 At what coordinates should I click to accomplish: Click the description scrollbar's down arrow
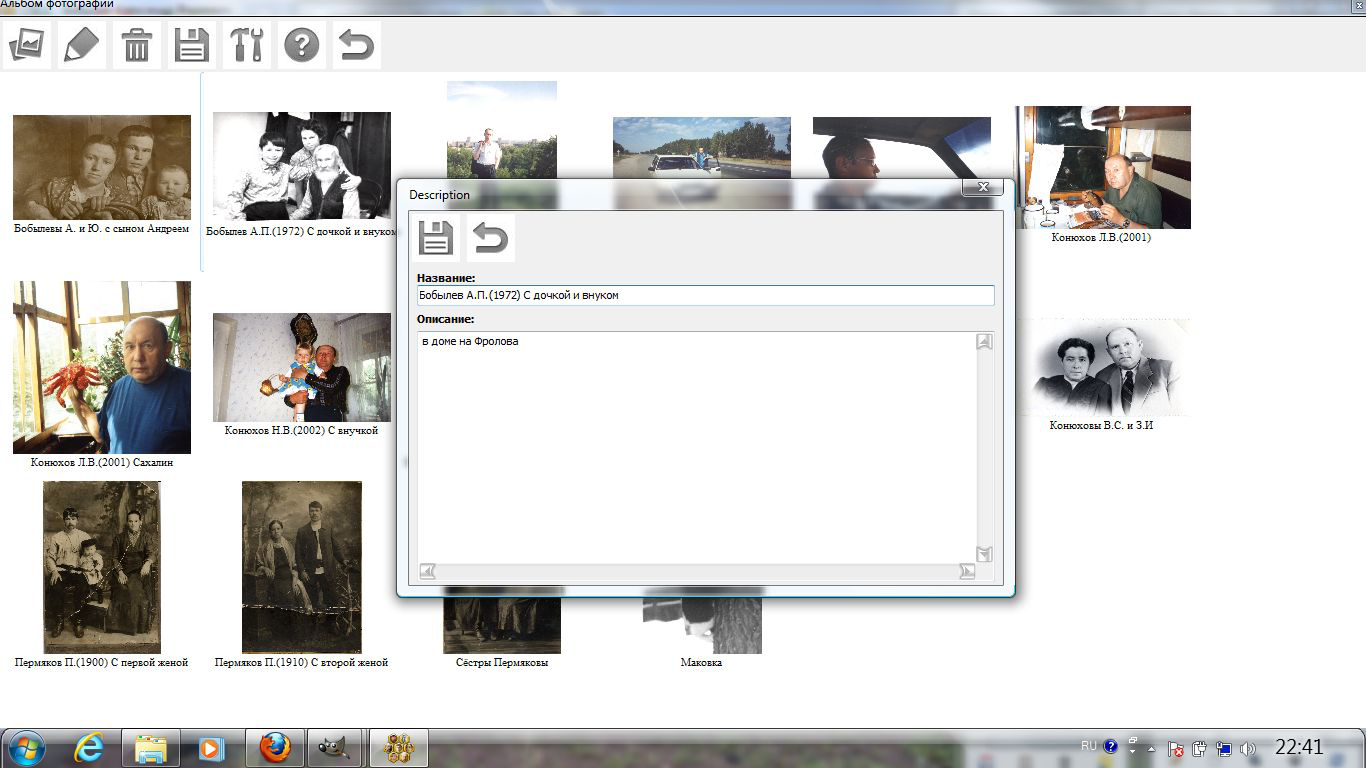(984, 554)
